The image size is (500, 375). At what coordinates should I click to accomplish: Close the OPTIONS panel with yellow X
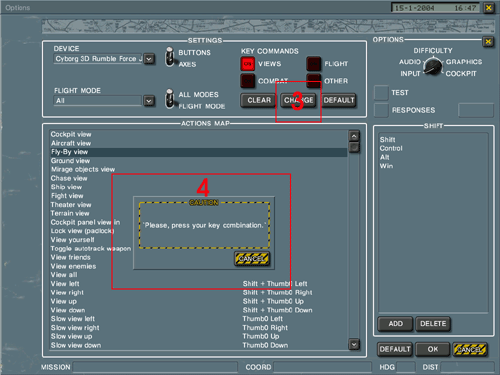[x=488, y=42]
